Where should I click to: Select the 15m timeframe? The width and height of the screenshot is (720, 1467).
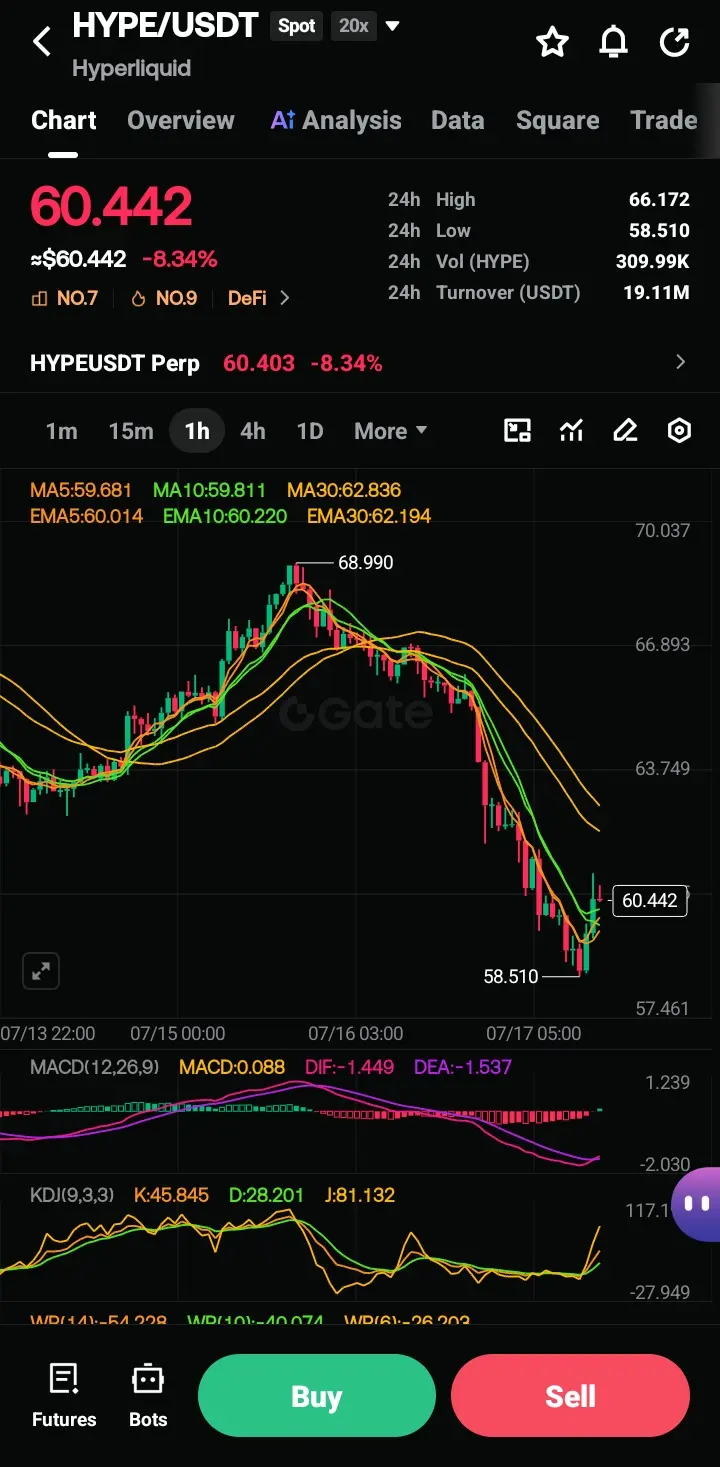coord(131,431)
